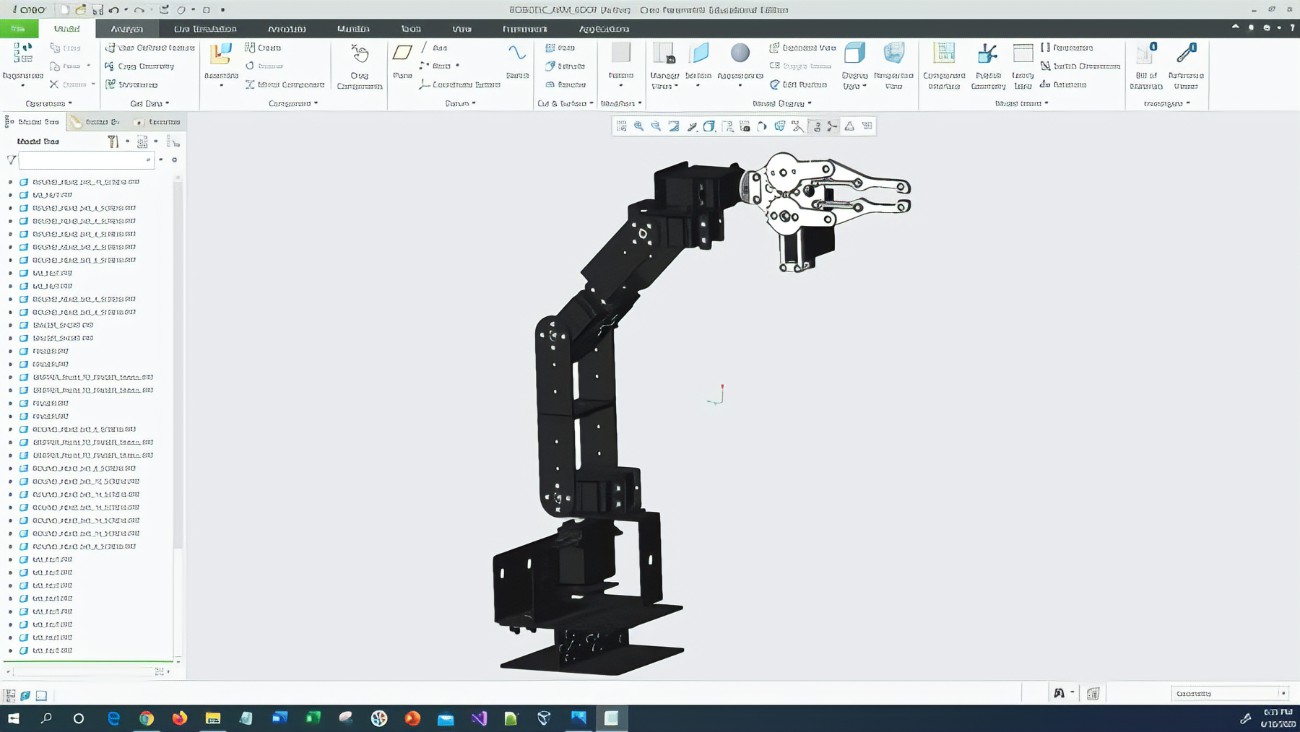Click the model tree search input field
This screenshot has width=1300, height=732.
(86, 160)
